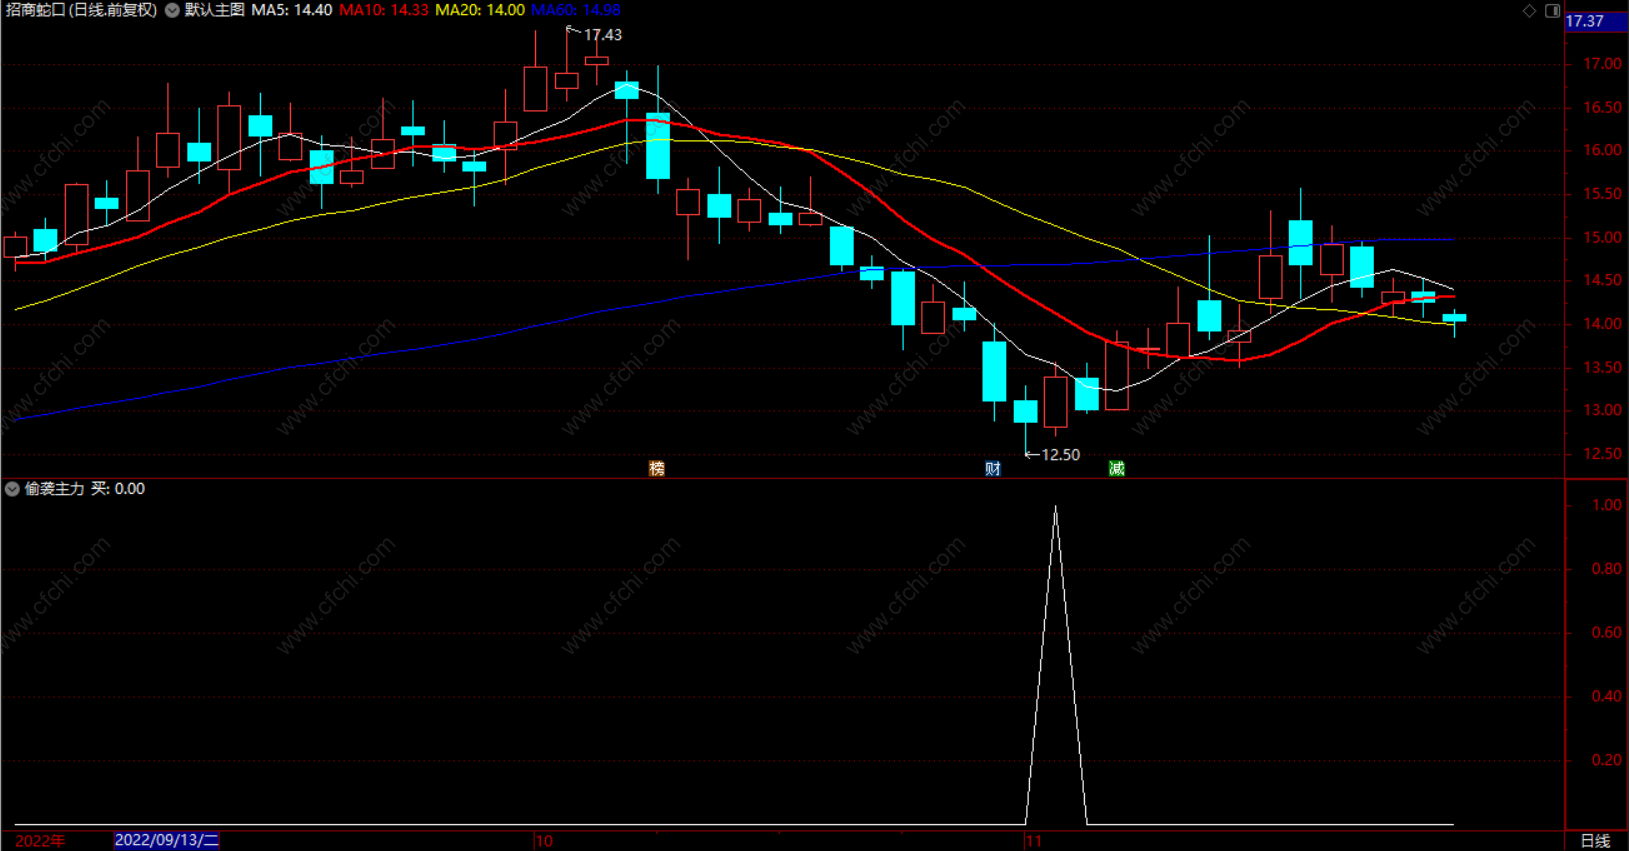Click the low price label 12.50
This screenshot has width=1629, height=851.
click(x=1060, y=455)
